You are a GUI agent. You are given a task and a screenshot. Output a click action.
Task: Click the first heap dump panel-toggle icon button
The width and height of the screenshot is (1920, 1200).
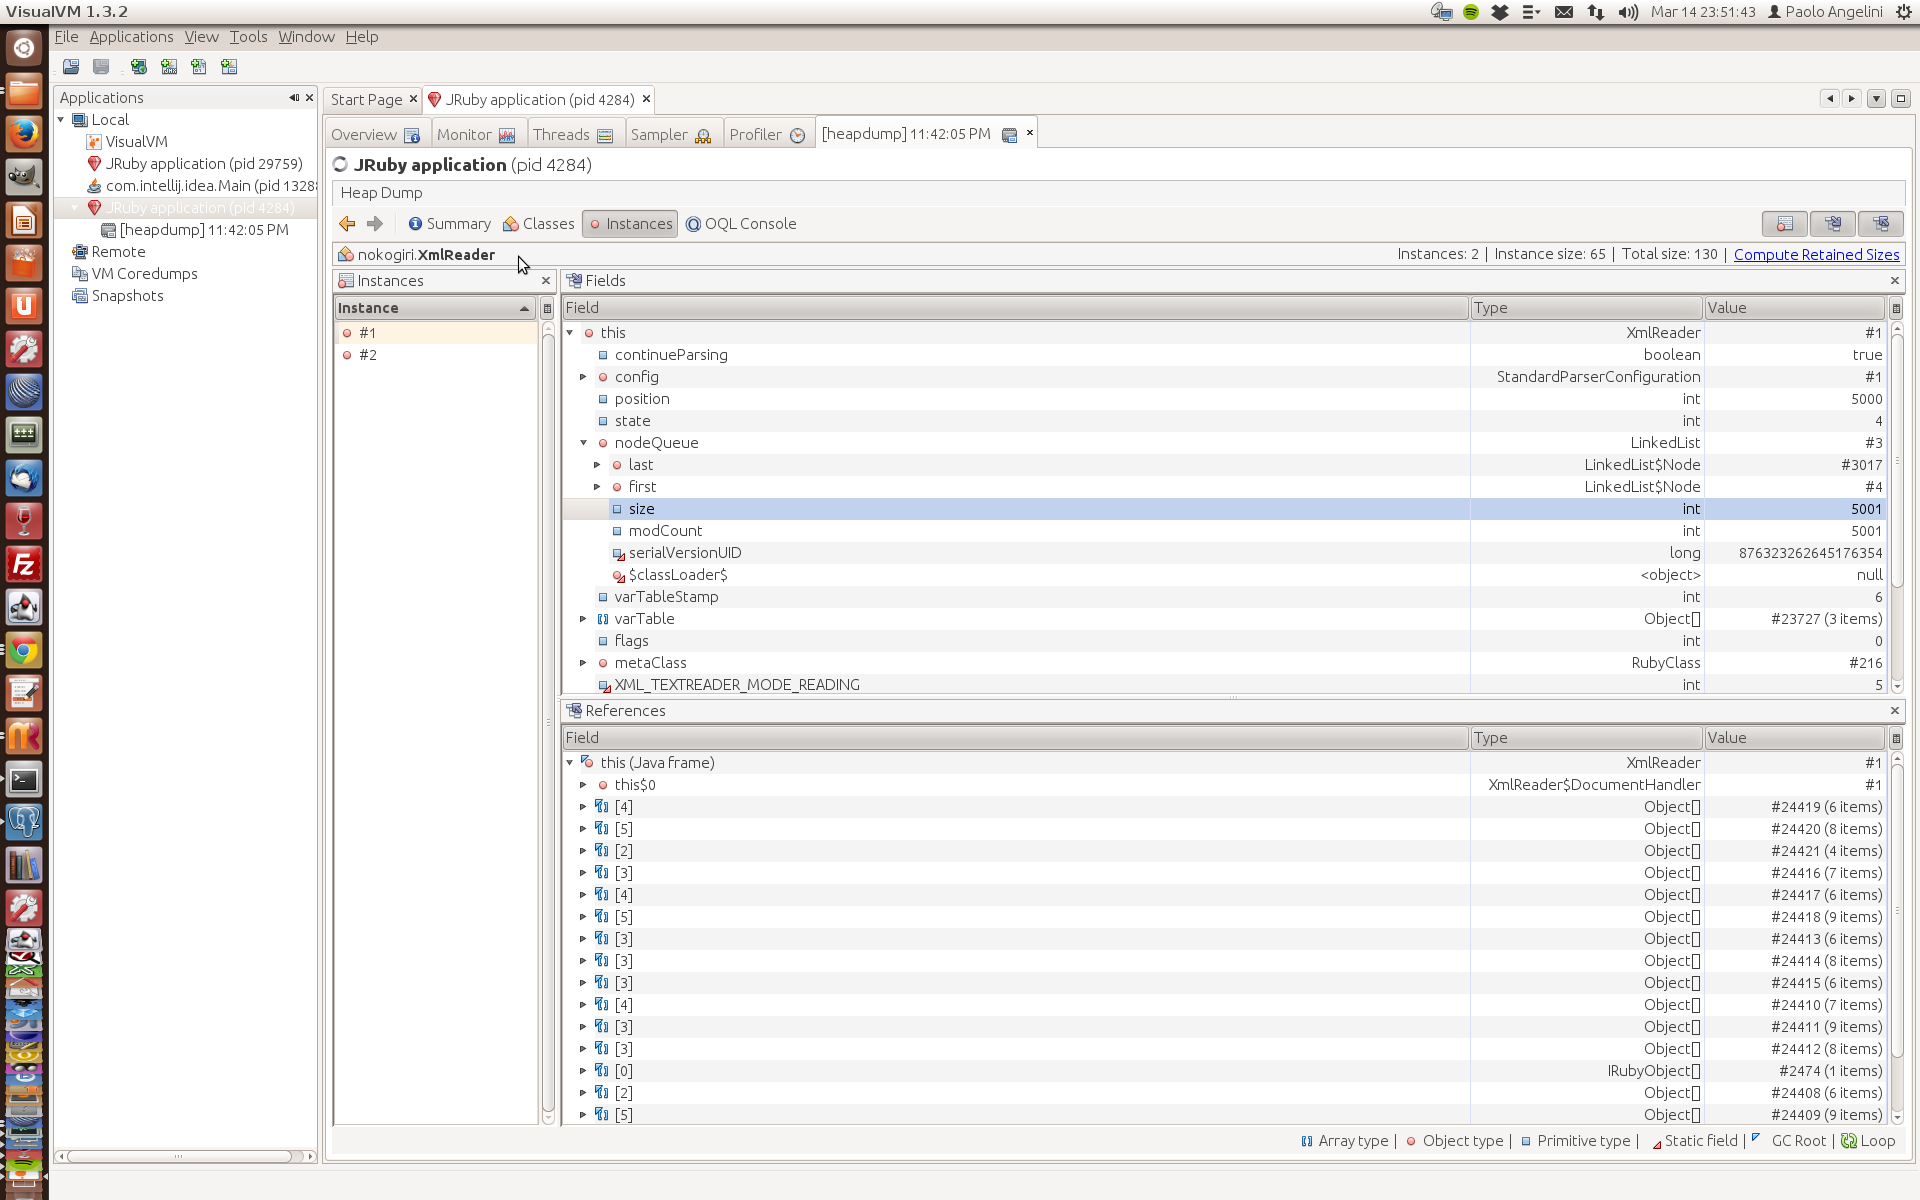tap(1784, 224)
